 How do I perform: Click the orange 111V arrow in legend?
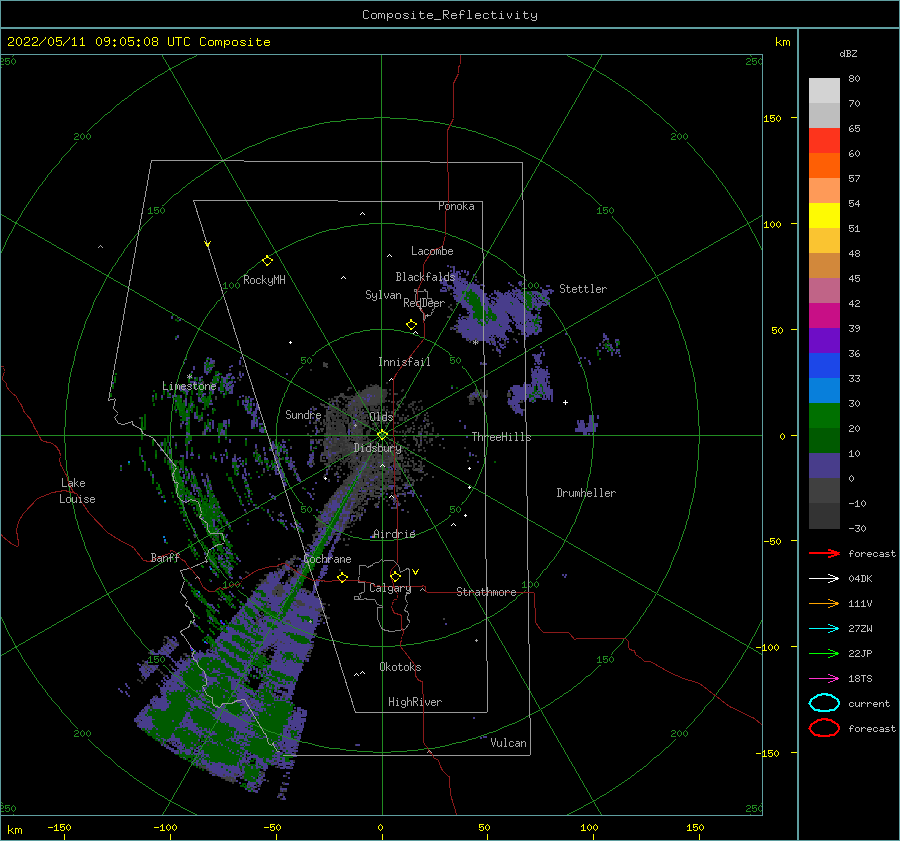pos(824,603)
